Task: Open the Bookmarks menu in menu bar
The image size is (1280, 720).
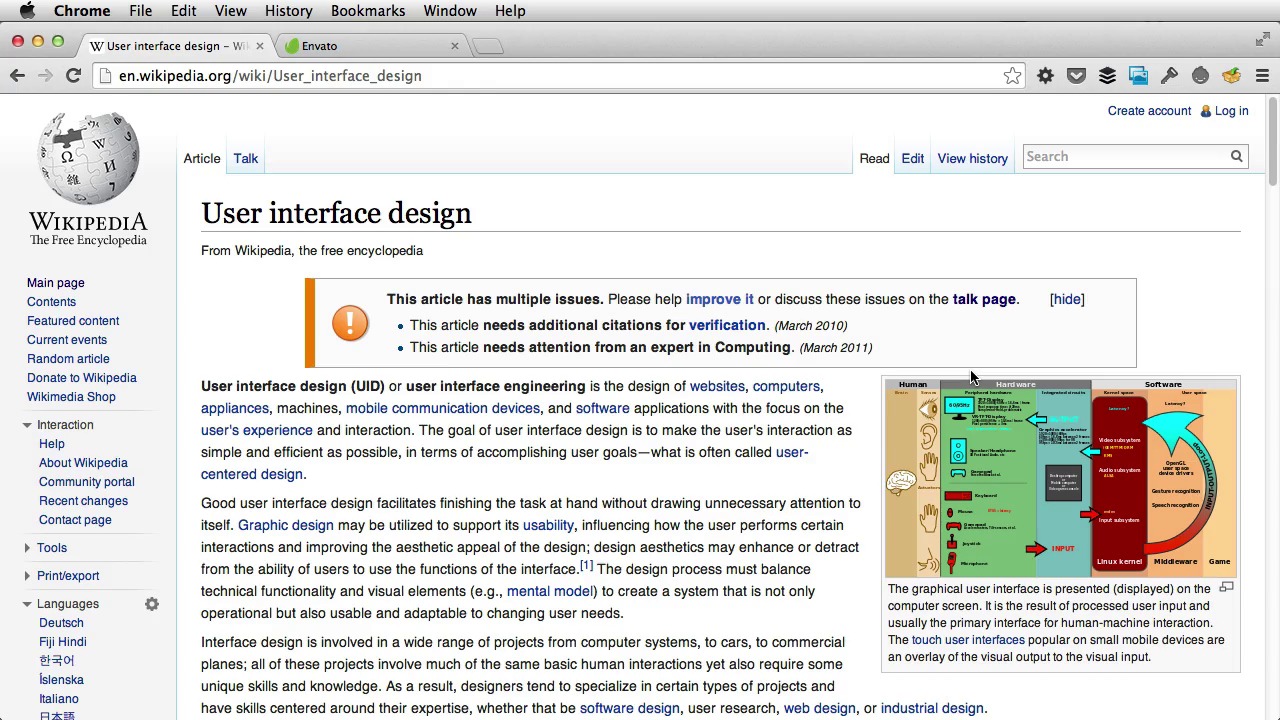Action: click(367, 11)
